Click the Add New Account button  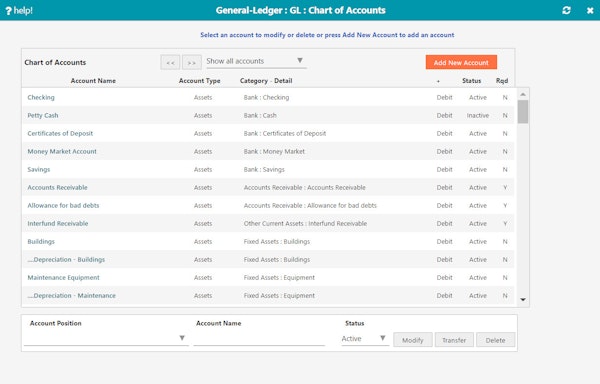tap(461, 62)
